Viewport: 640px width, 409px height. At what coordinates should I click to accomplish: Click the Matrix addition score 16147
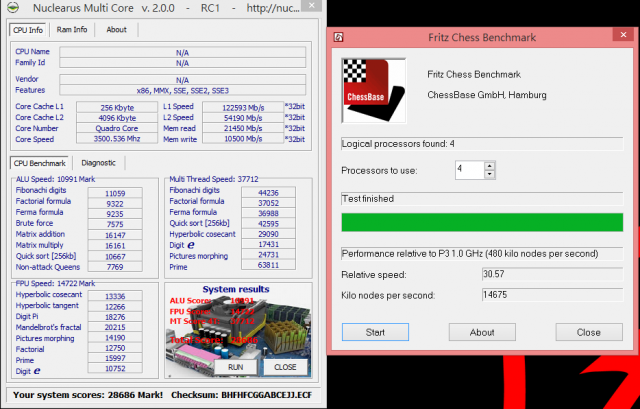click(115, 235)
